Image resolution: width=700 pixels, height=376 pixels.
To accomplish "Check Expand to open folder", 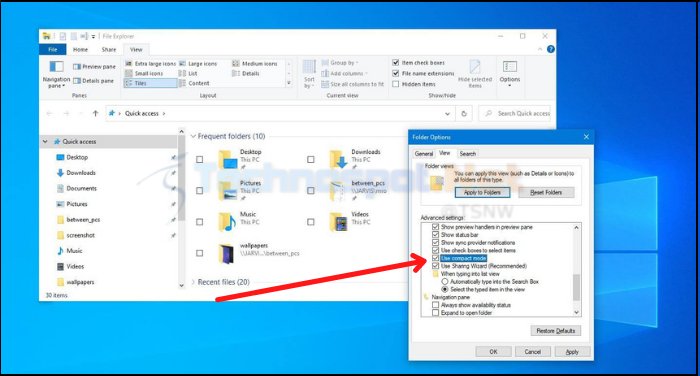I will coord(435,313).
